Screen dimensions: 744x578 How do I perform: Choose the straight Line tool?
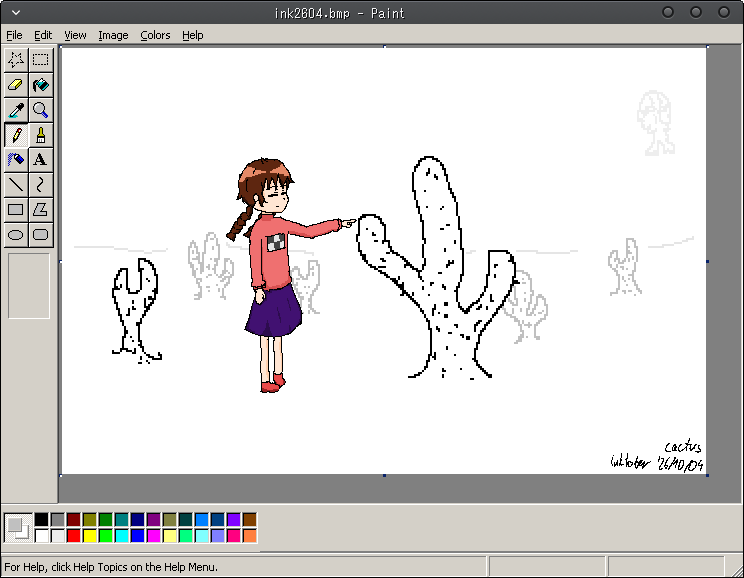tap(16, 185)
